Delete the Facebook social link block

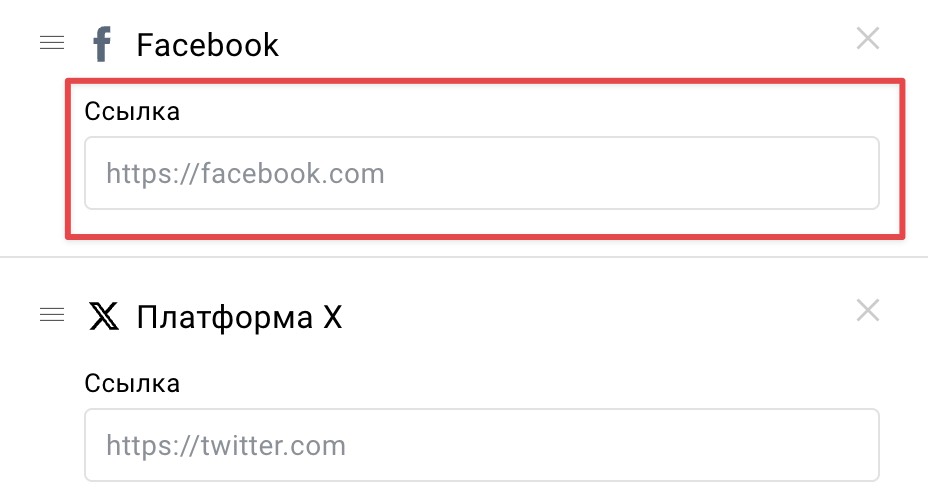click(868, 38)
